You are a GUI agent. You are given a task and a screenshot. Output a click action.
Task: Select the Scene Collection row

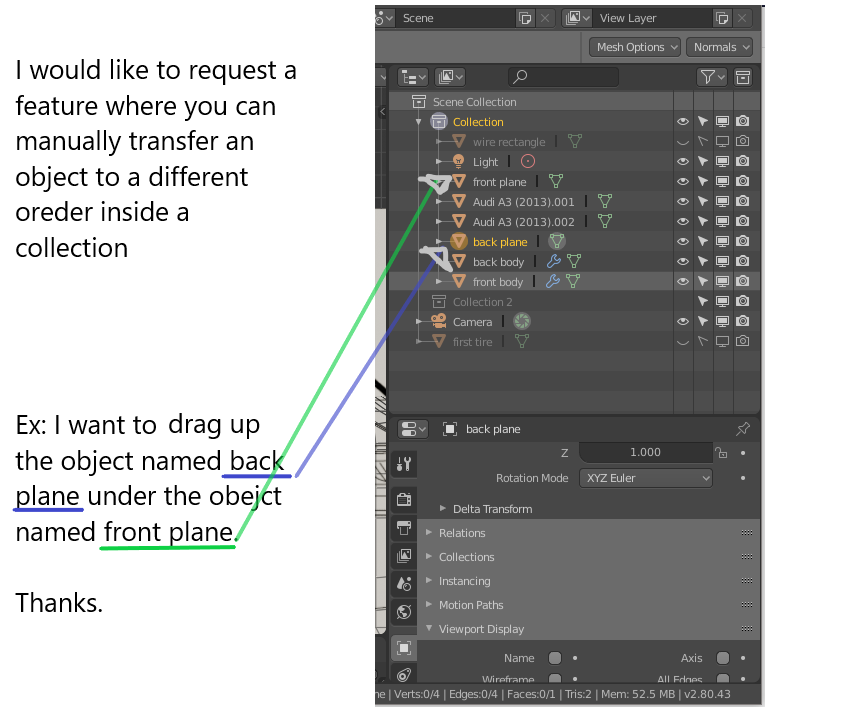point(474,102)
